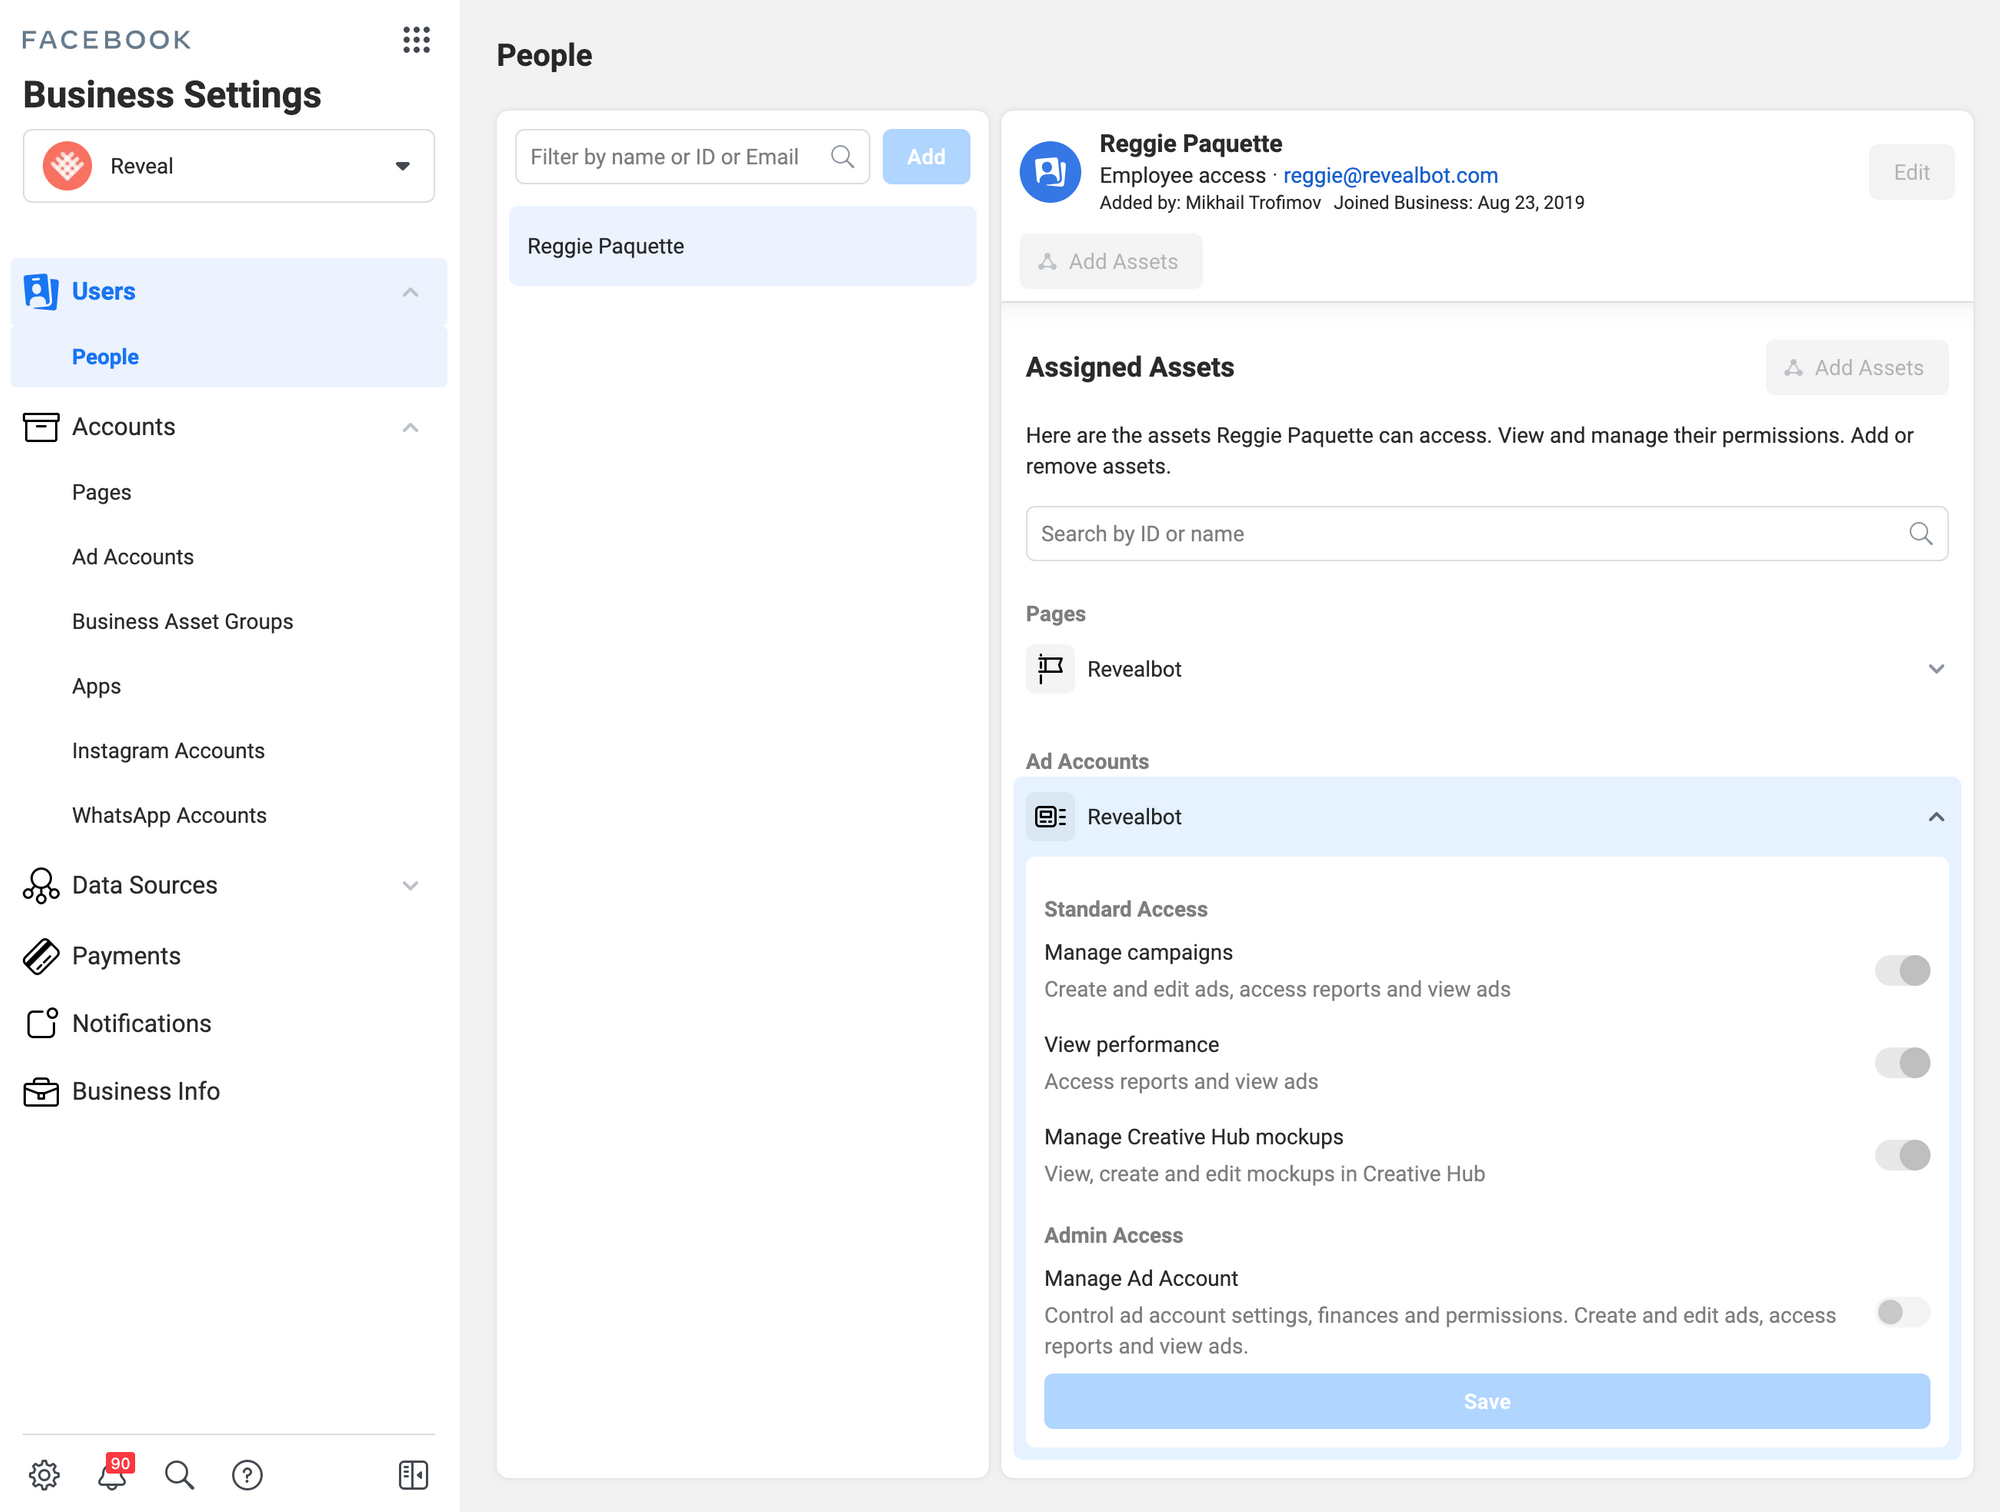Click Add Assets beside Assigned Assets

[x=1856, y=368]
